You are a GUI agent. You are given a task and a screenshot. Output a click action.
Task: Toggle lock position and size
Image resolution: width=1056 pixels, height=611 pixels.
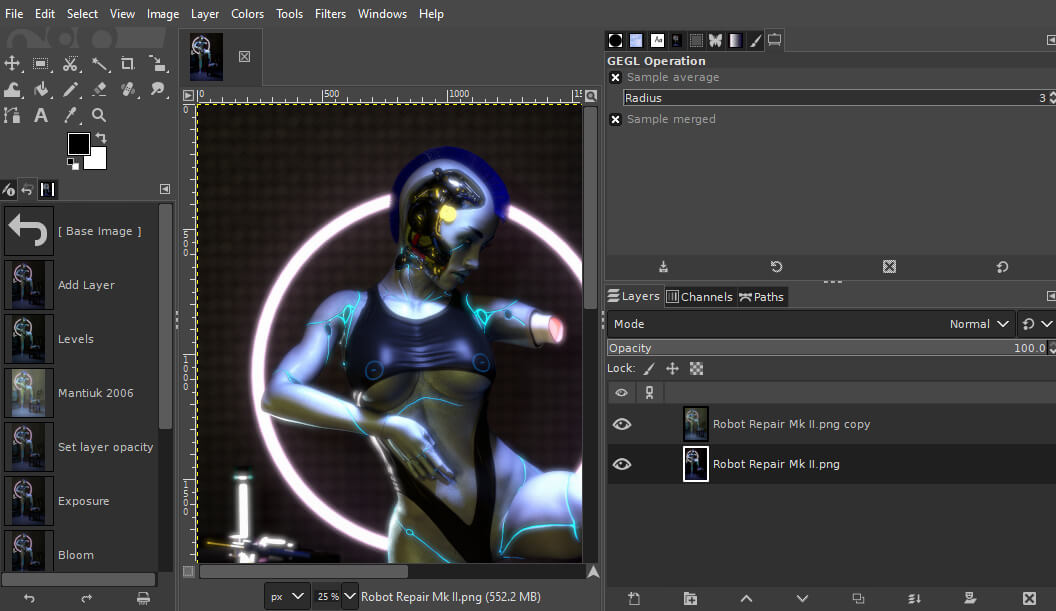672,368
